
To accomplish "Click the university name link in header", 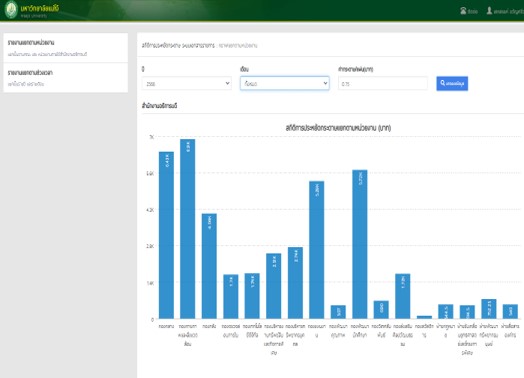I will tap(39, 8).
